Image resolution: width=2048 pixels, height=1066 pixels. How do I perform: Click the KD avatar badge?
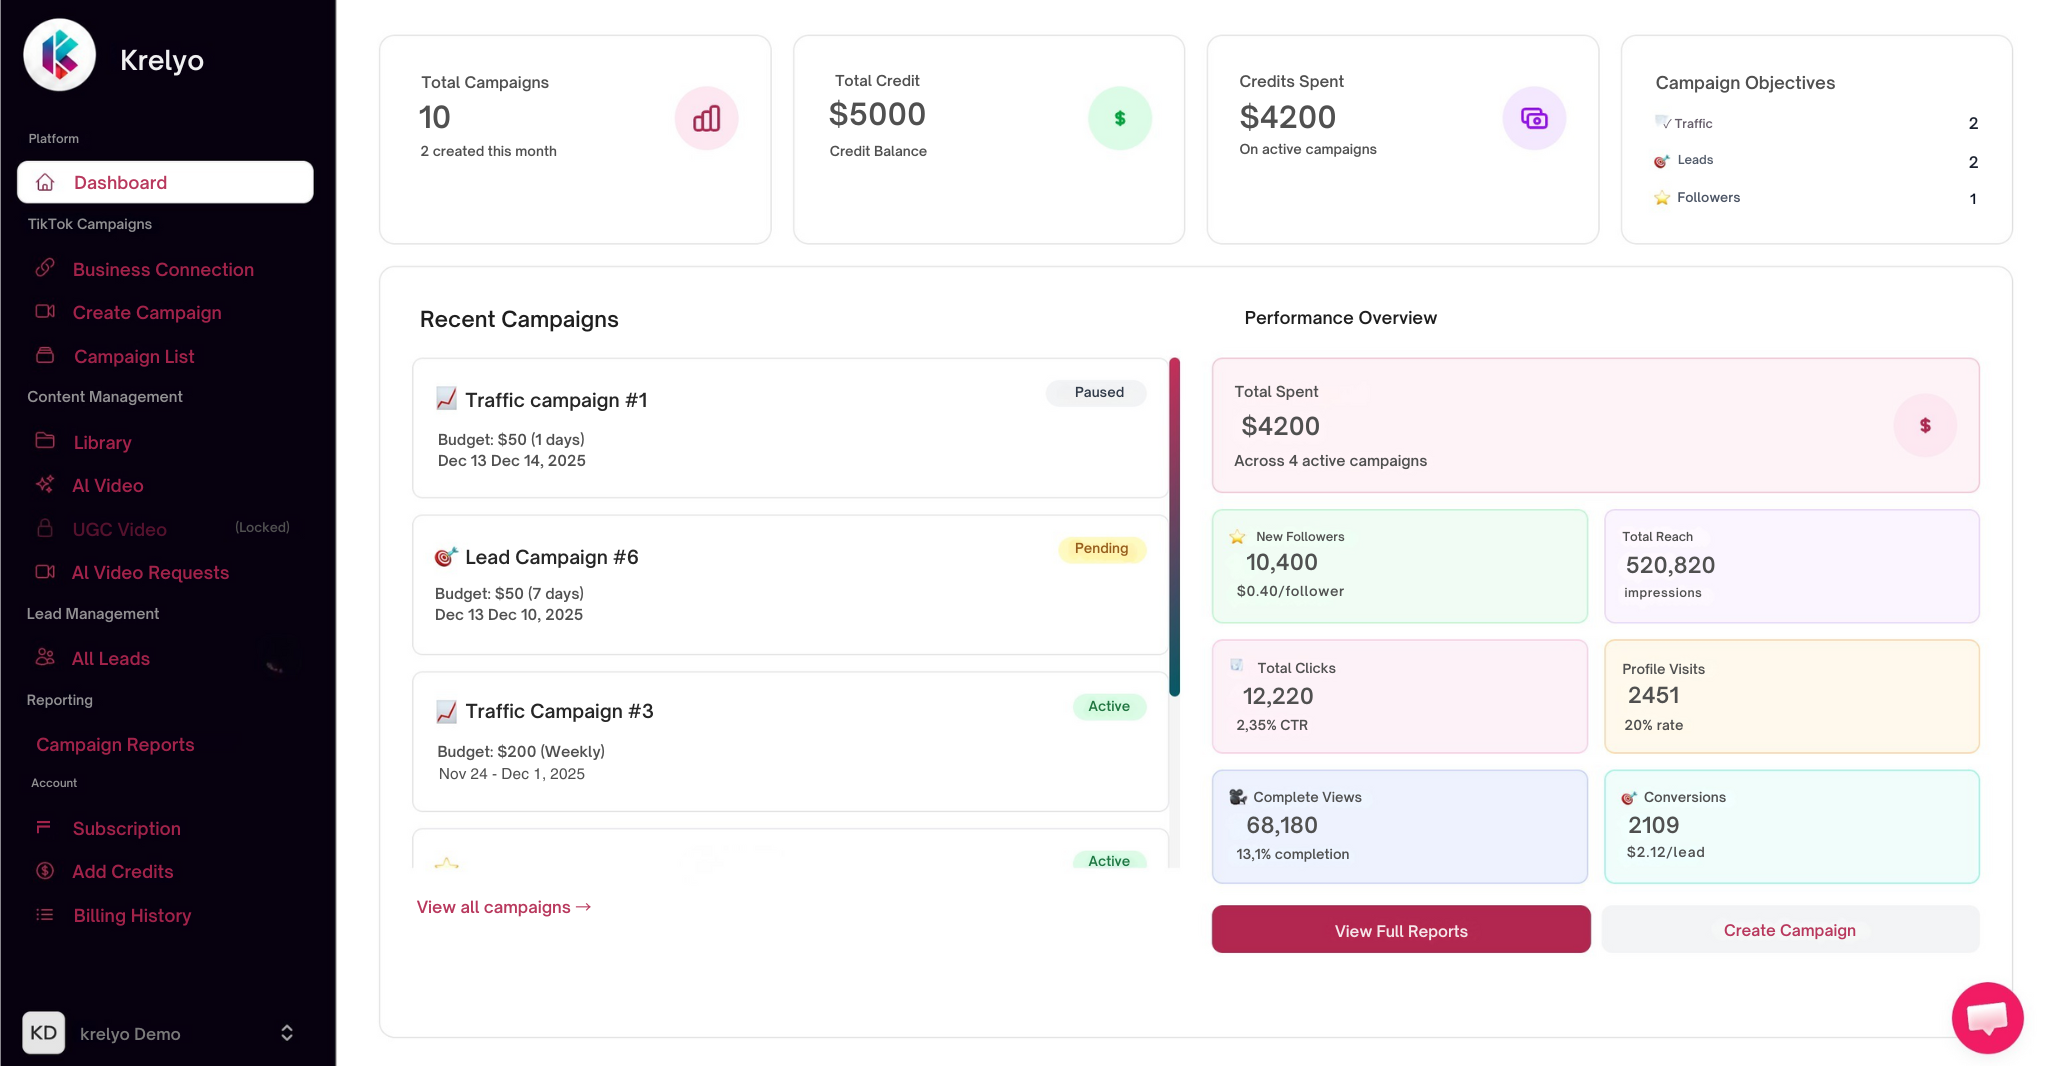(44, 1033)
